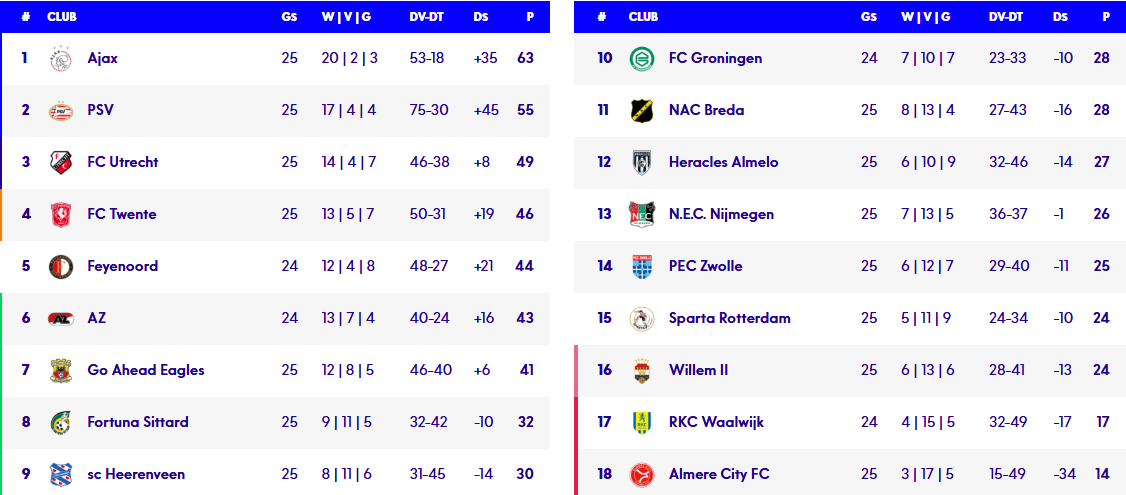Screen dimensions: 1126x495
Task: Open the AZ team name link
Action: (x=96, y=318)
